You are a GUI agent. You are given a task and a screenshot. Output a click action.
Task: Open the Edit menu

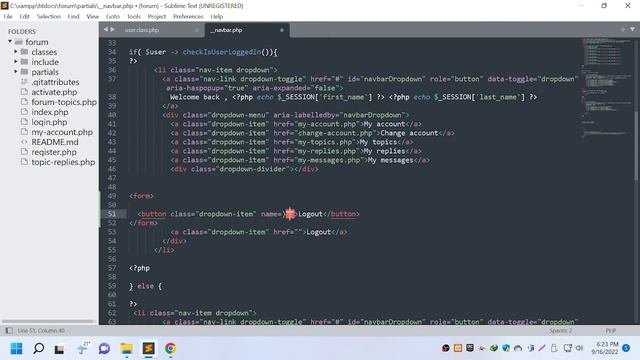click(x=24, y=16)
